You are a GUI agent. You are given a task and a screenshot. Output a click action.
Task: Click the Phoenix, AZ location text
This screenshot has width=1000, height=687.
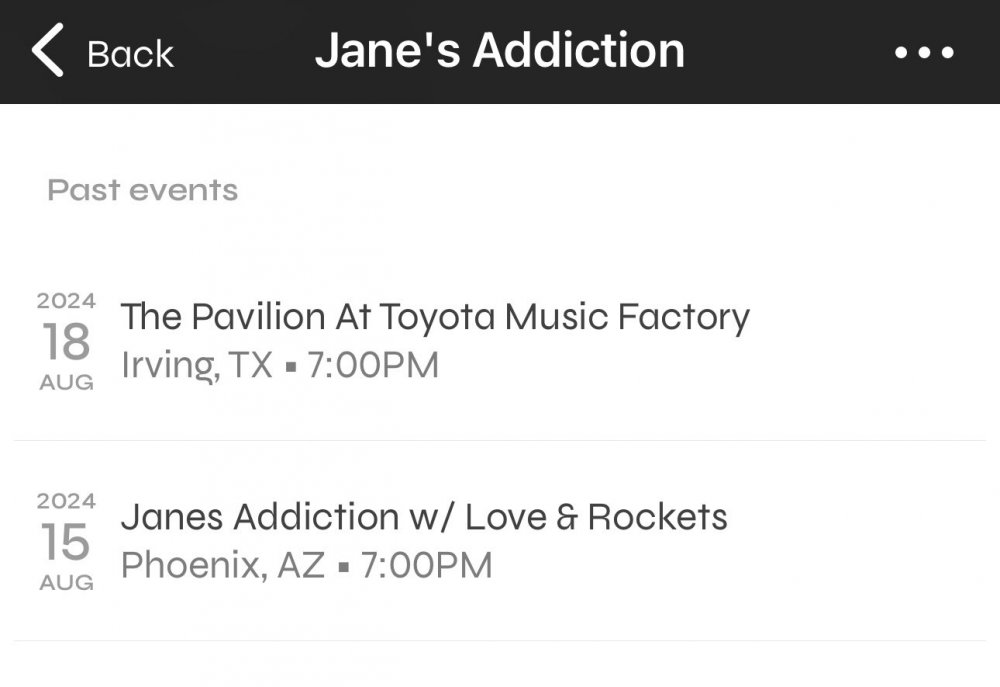click(x=223, y=566)
